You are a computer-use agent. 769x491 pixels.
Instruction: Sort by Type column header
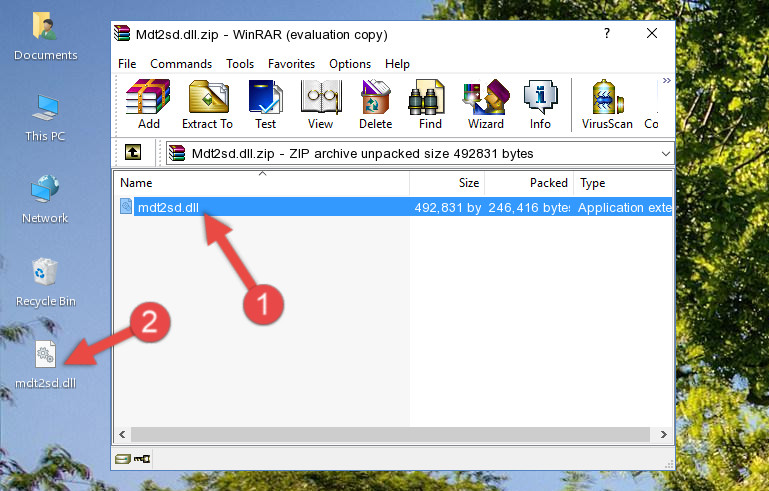coord(623,183)
